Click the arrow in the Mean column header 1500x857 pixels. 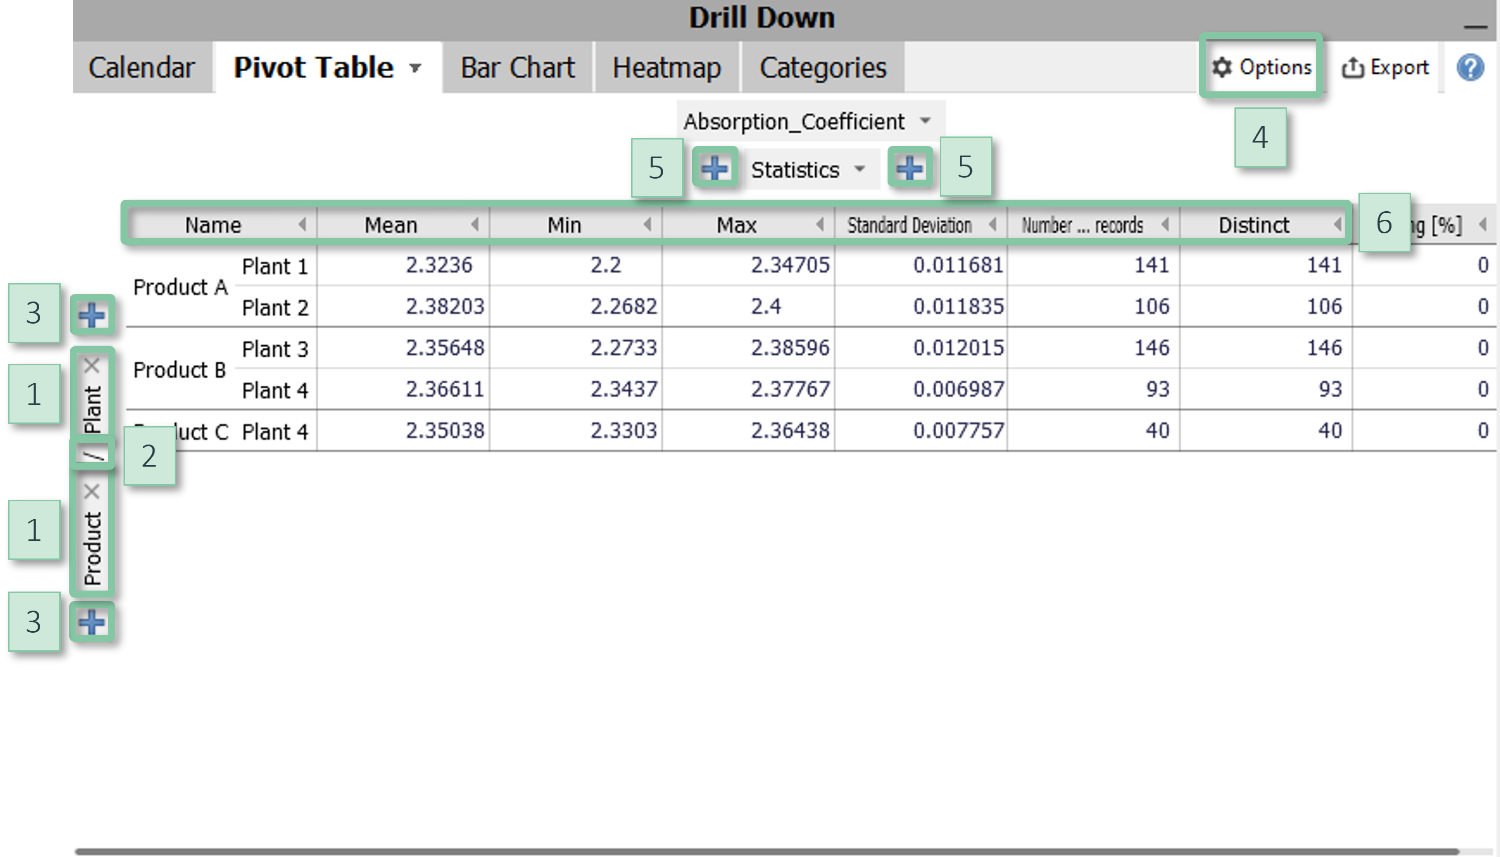point(474,225)
